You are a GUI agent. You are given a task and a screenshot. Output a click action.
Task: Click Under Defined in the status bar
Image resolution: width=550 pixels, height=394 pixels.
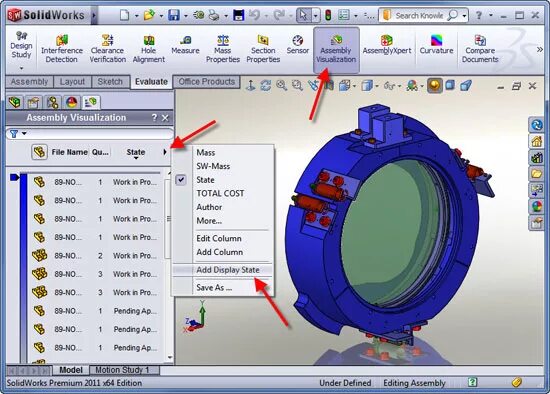[345, 383]
